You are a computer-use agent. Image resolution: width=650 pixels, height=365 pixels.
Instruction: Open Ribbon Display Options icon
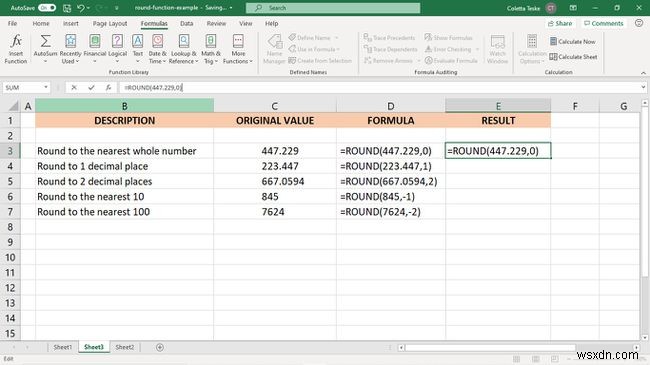pyautogui.click(x=573, y=8)
